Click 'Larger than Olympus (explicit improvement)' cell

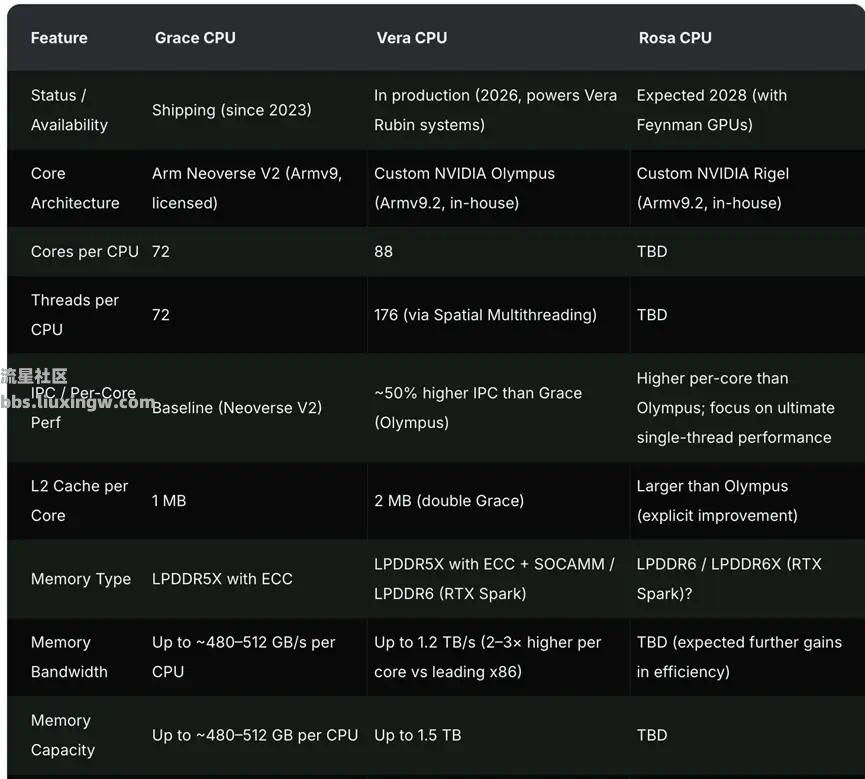pyautogui.click(x=717, y=500)
